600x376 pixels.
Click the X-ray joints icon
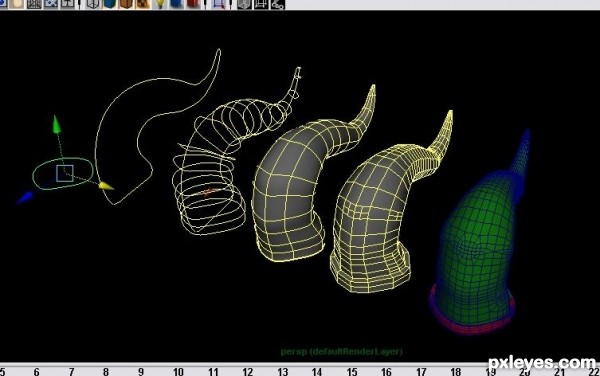pos(278,4)
